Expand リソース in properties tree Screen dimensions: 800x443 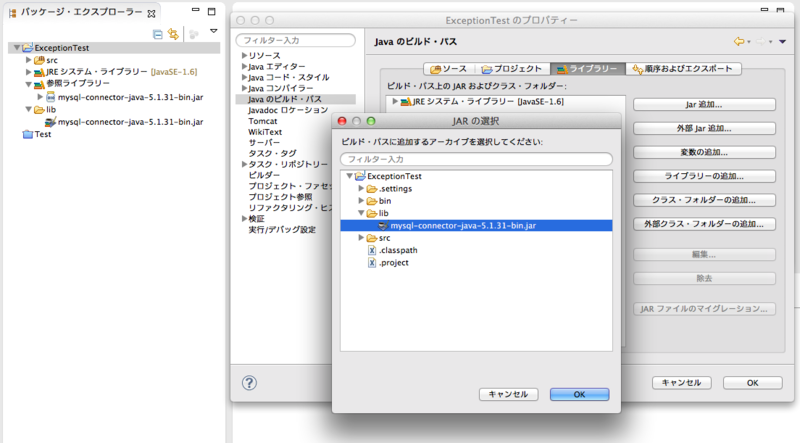tap(244, 55)
